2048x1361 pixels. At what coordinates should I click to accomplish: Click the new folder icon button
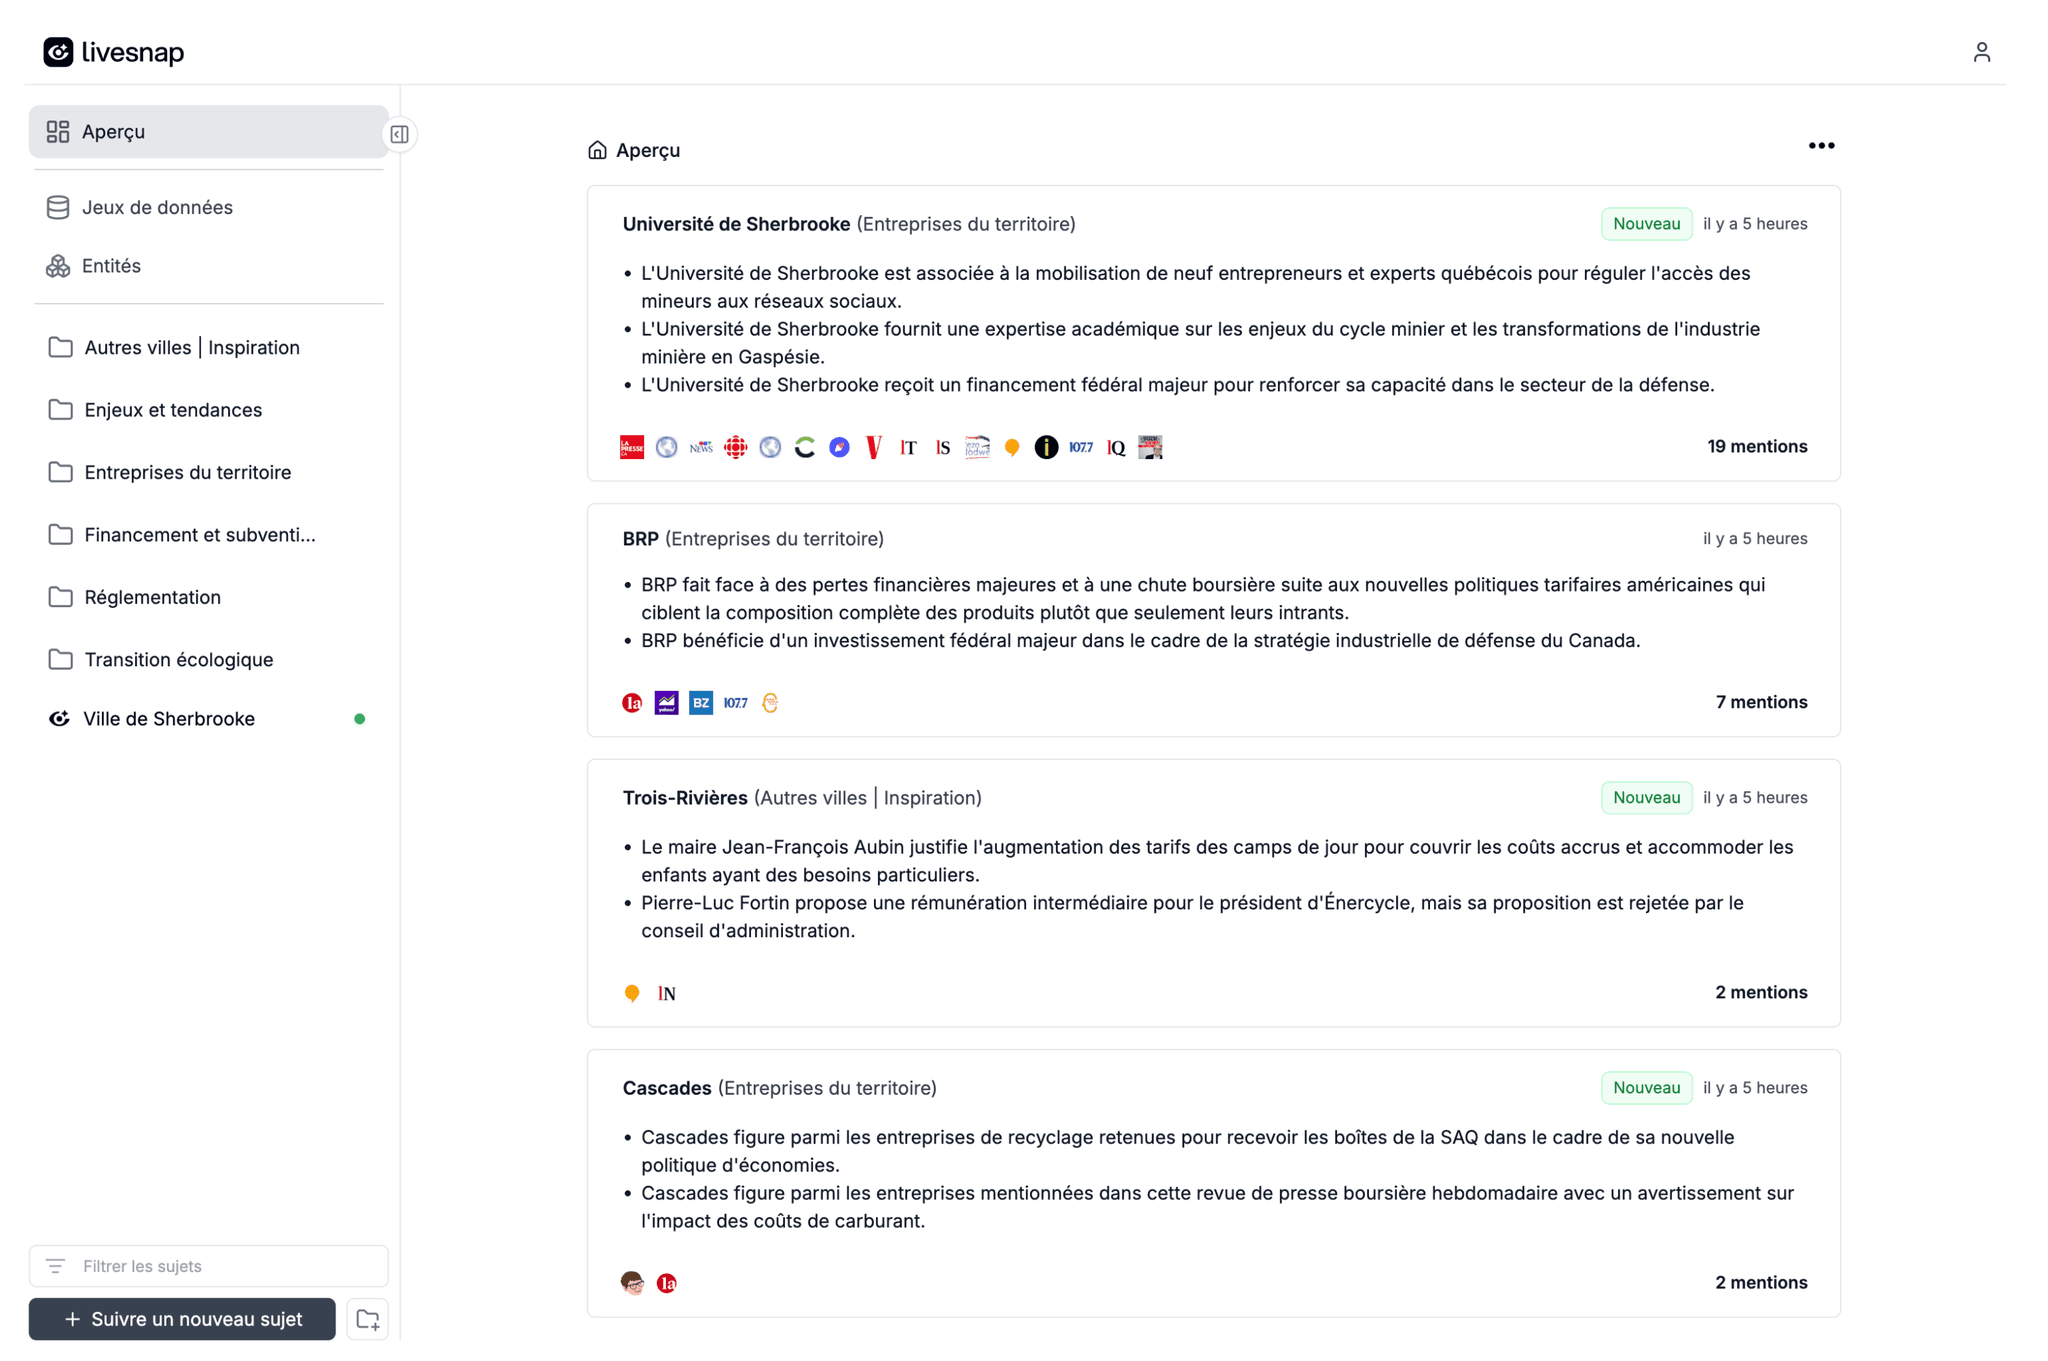click(367, 1320)
